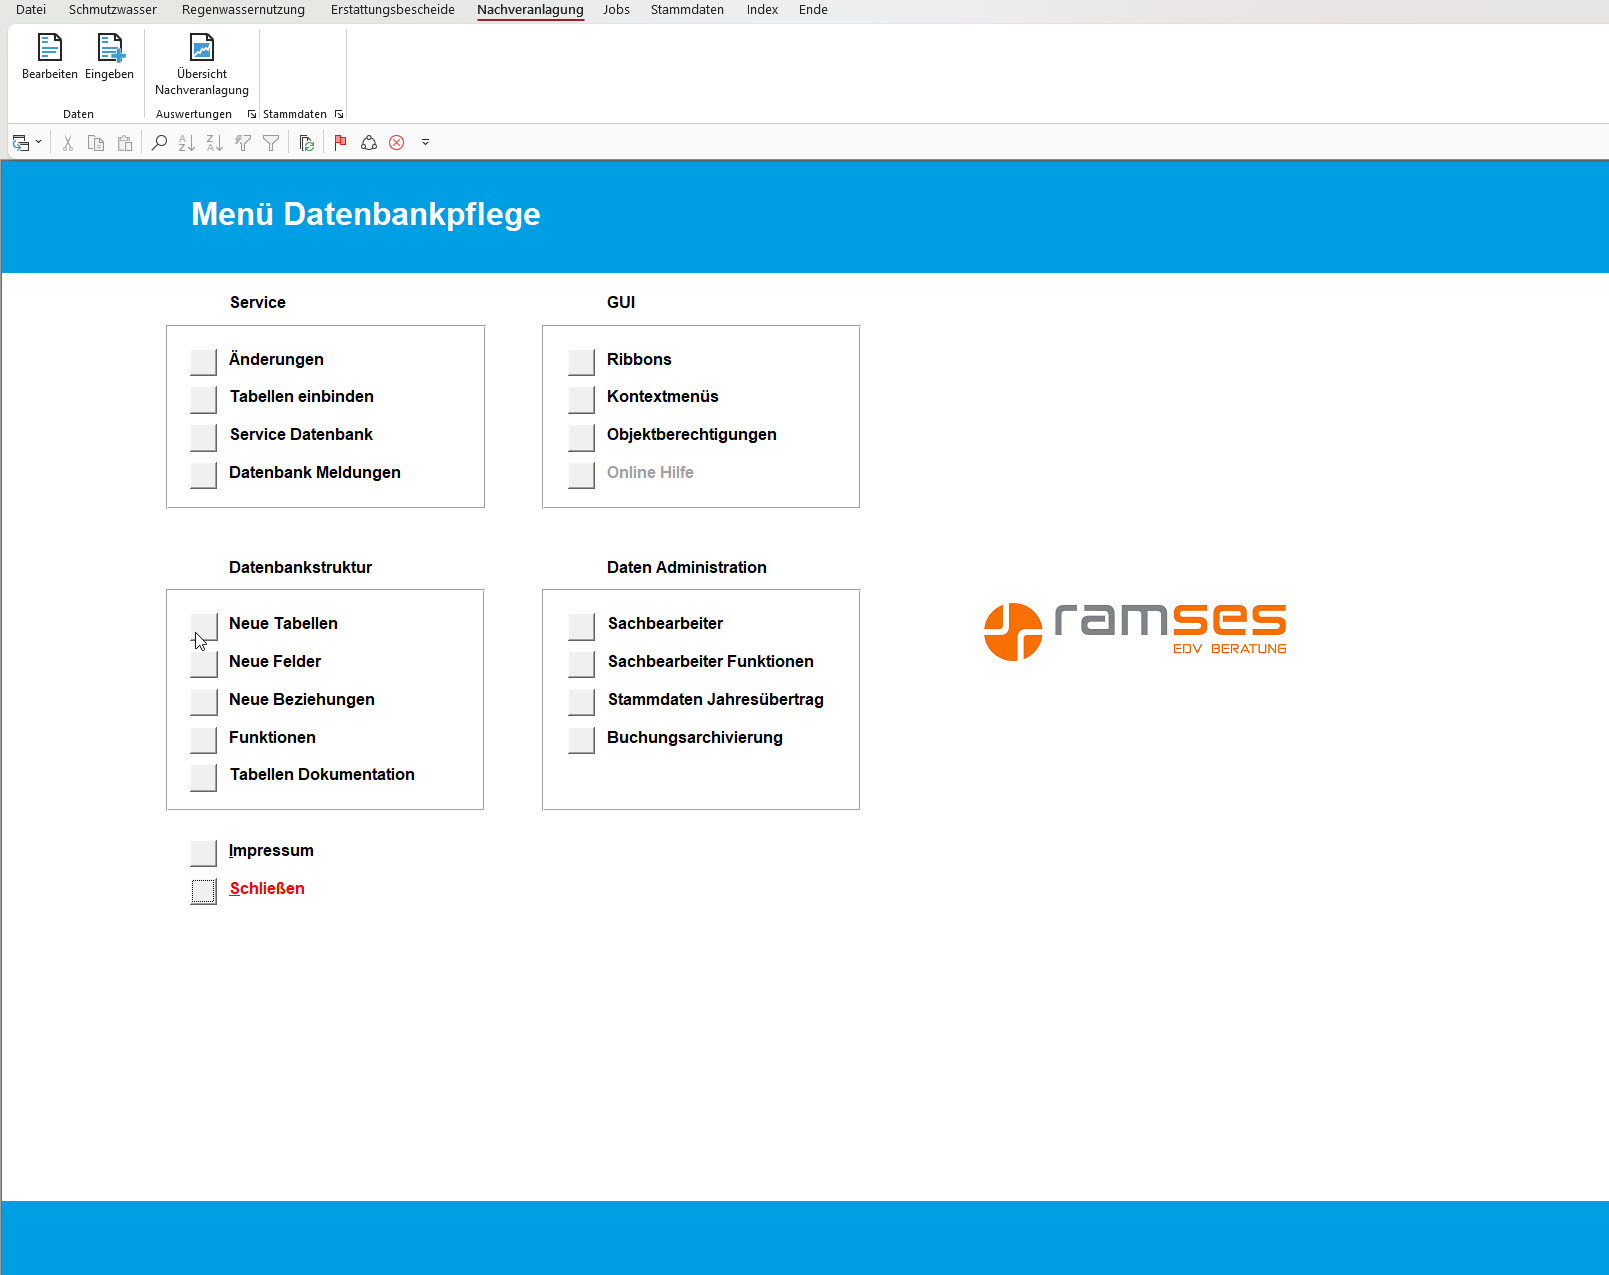Click box next to Sachbearbeiter
1609x1275 pixels.
tap(581, 625)
